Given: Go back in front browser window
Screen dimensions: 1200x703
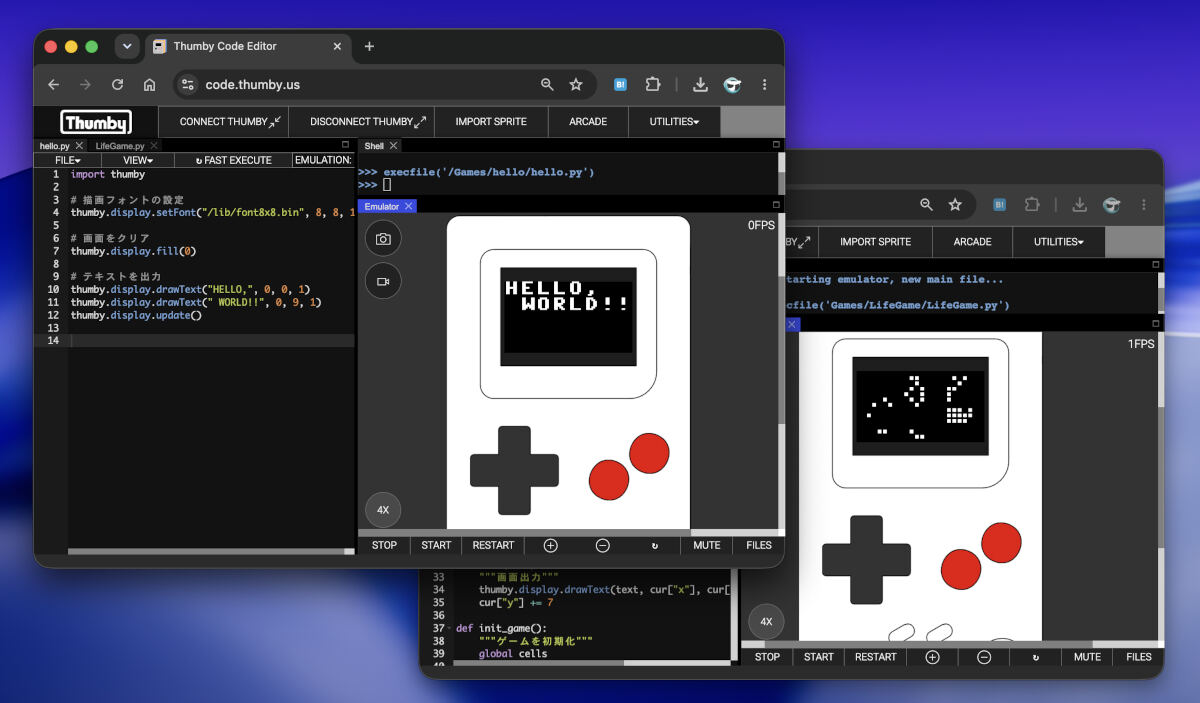Looking at the screenshot, I should coord(54,85).
